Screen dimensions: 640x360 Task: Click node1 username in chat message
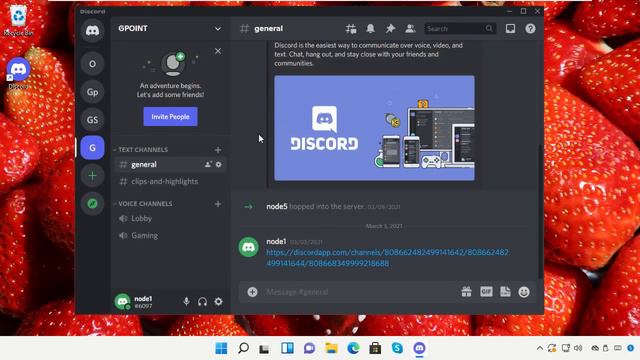click(x=276, y=242)
